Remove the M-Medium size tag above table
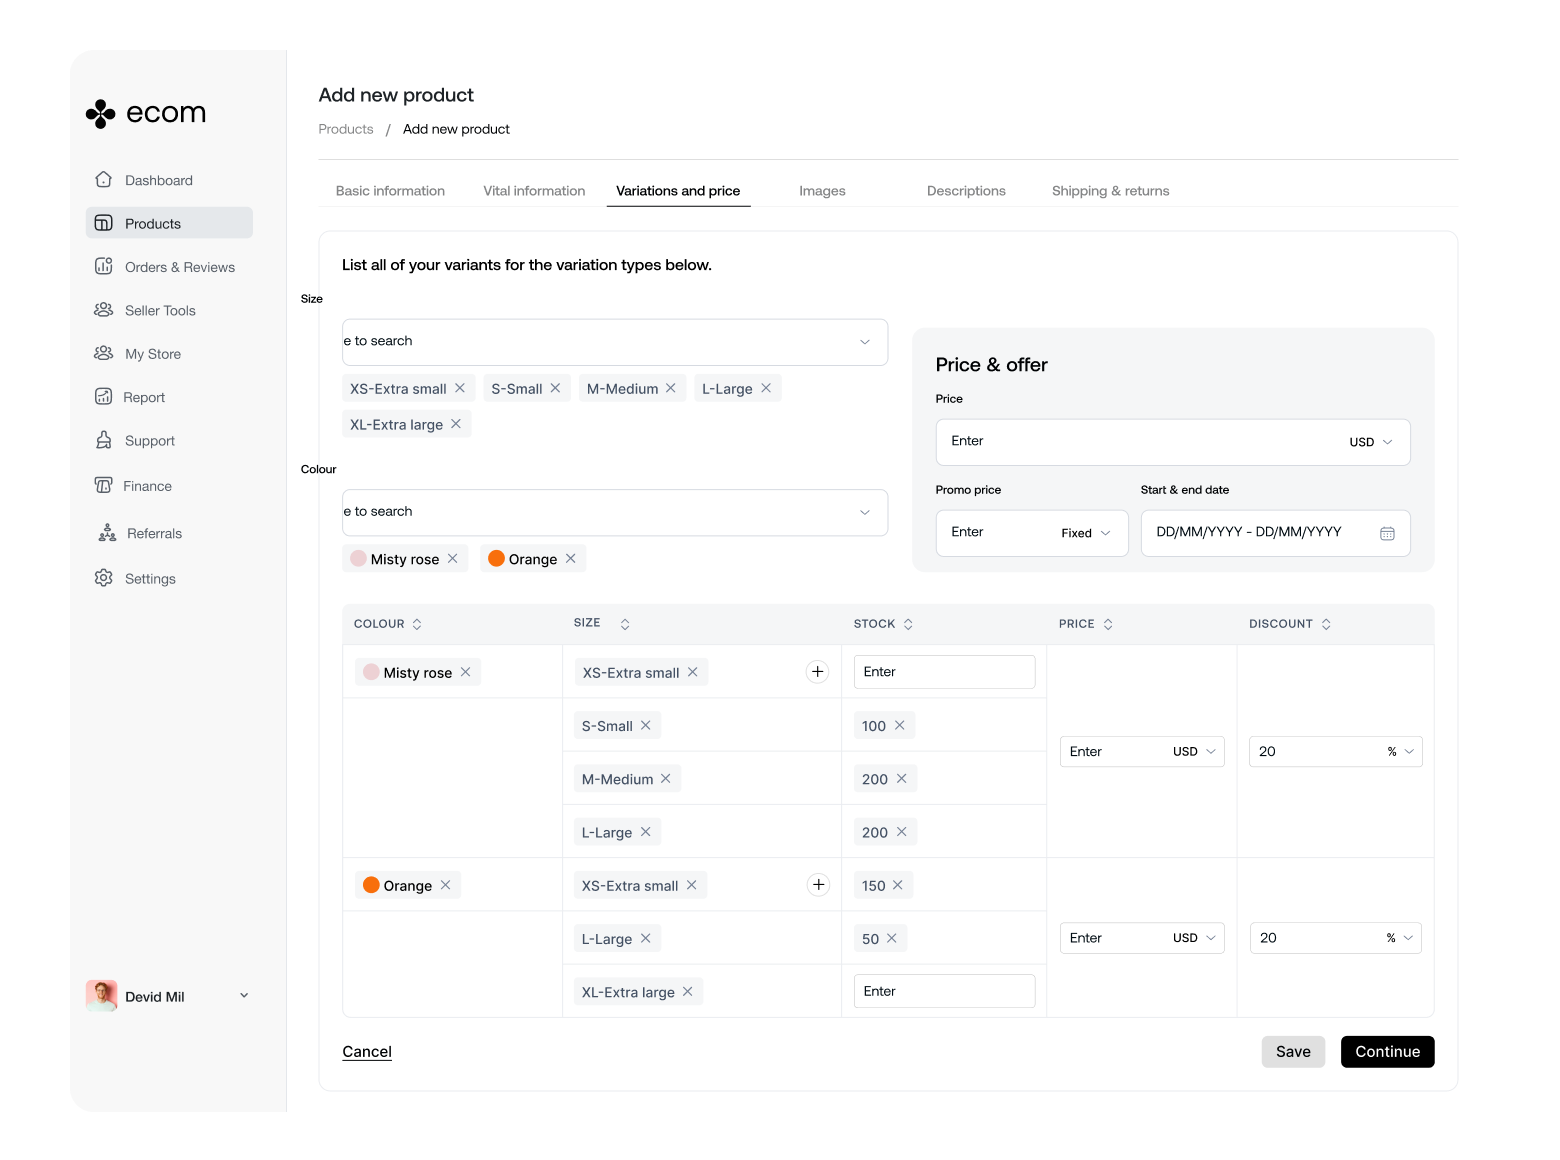 pos(671,388)
